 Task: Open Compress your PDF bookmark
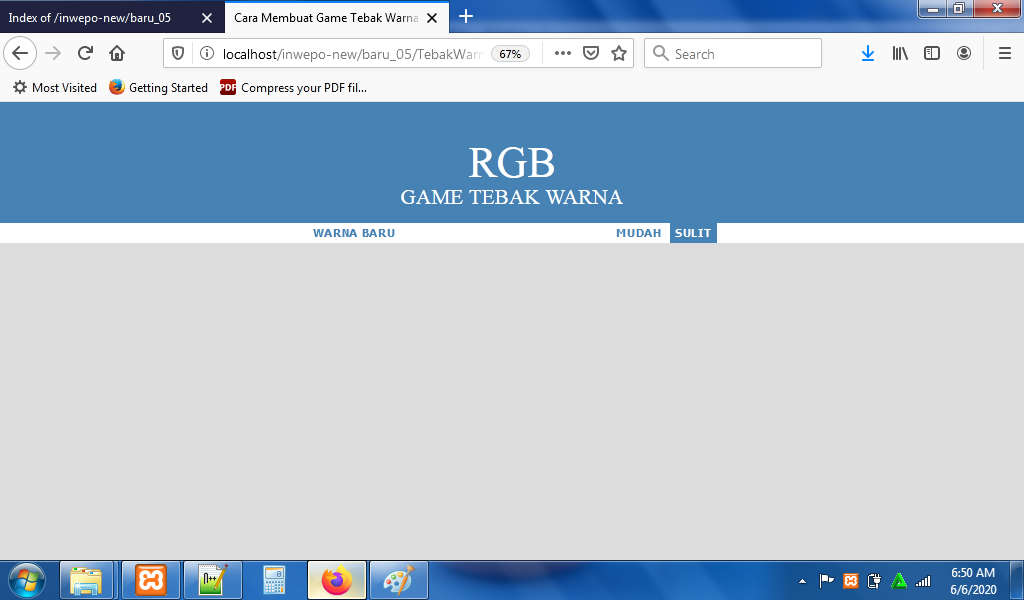pos(293,87)
